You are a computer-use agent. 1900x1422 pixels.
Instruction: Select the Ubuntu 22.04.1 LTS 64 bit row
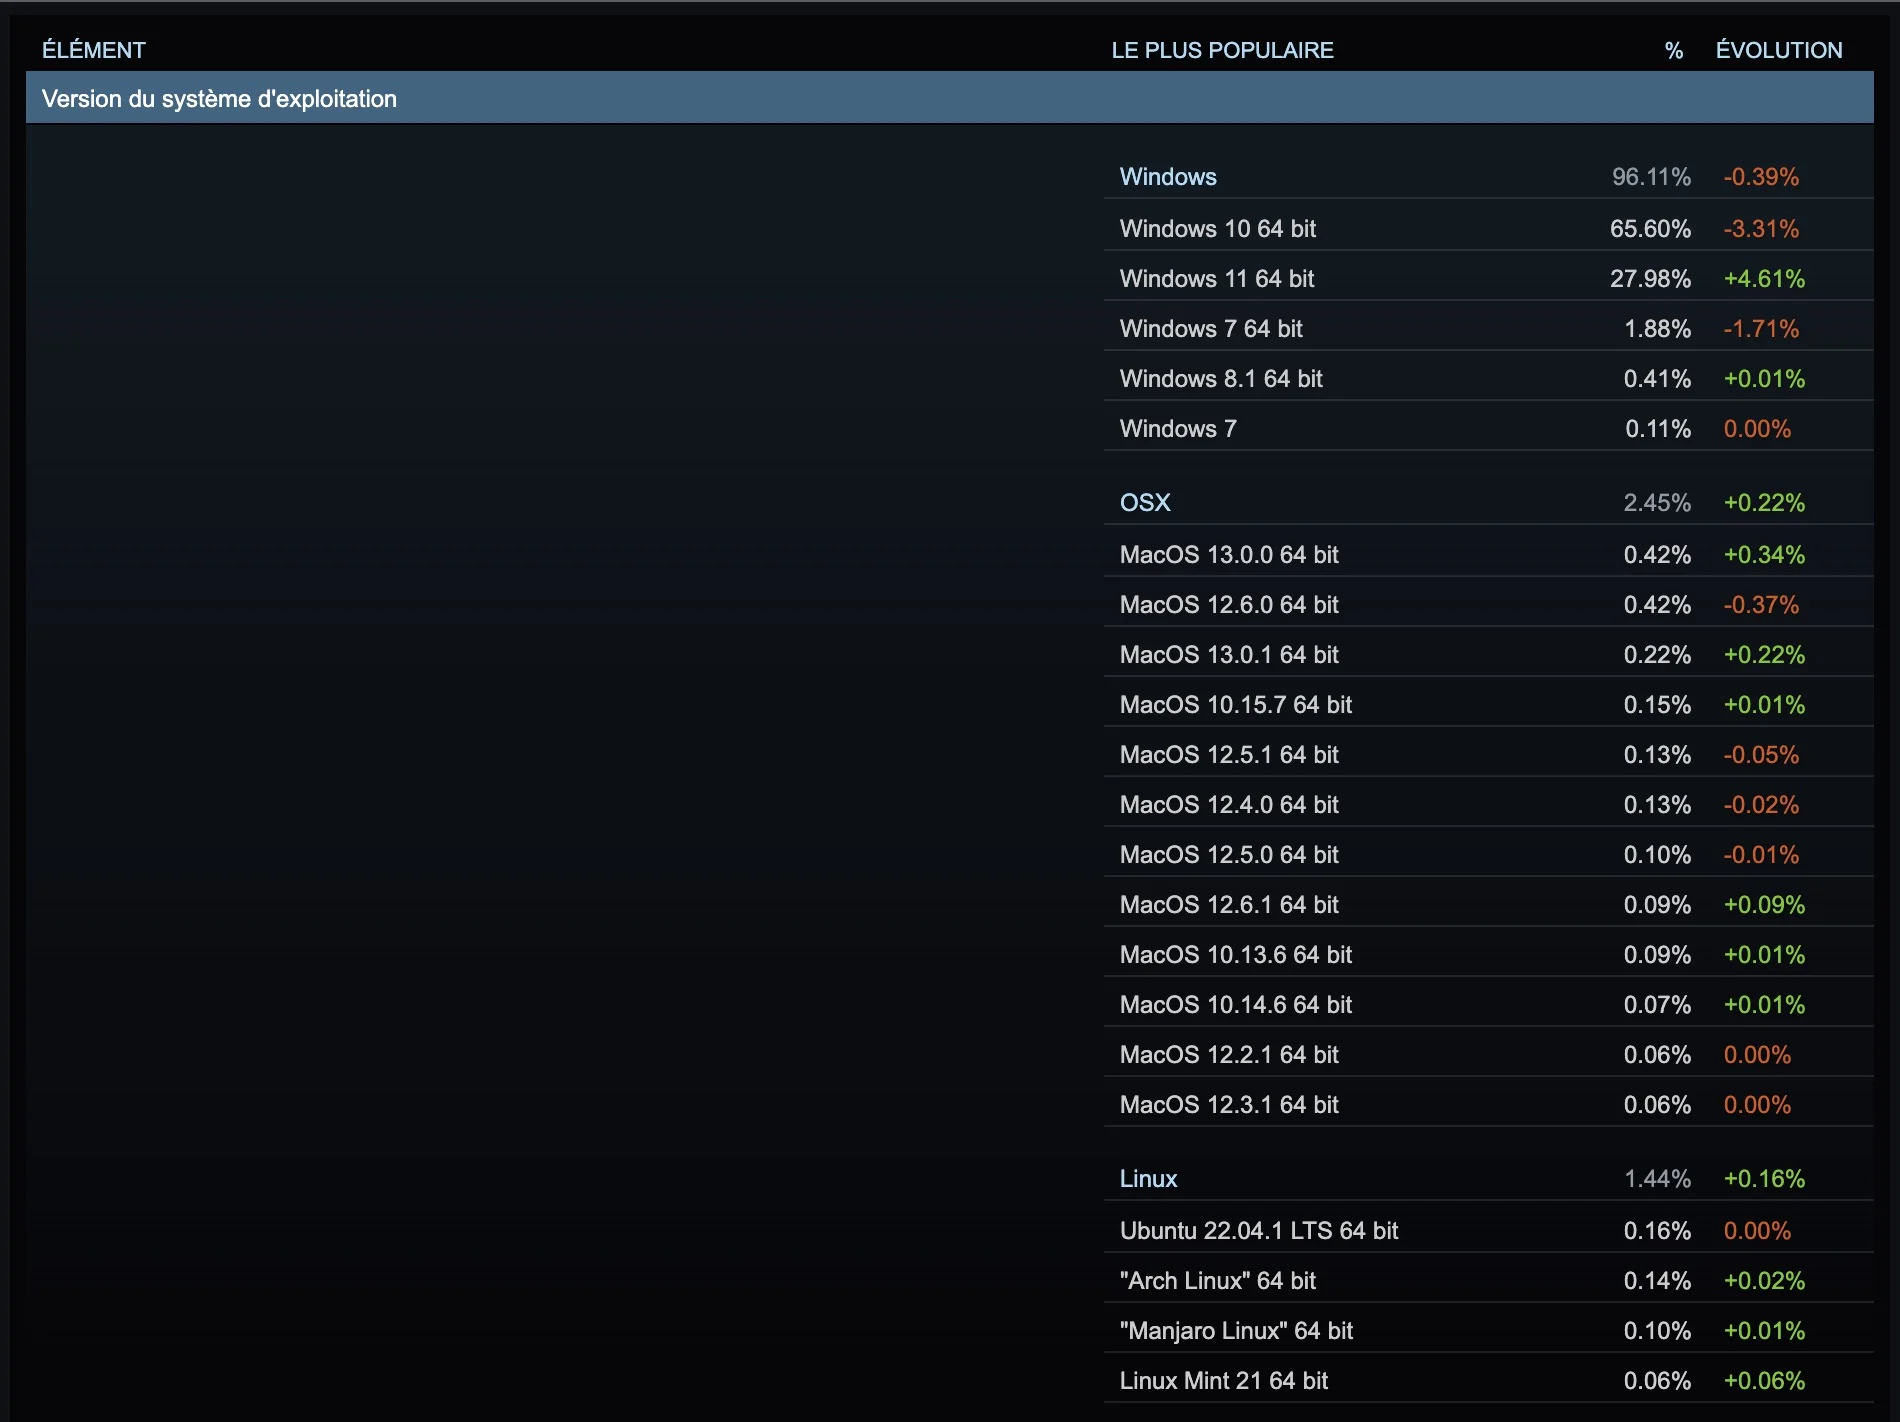pos(1258,1231)
